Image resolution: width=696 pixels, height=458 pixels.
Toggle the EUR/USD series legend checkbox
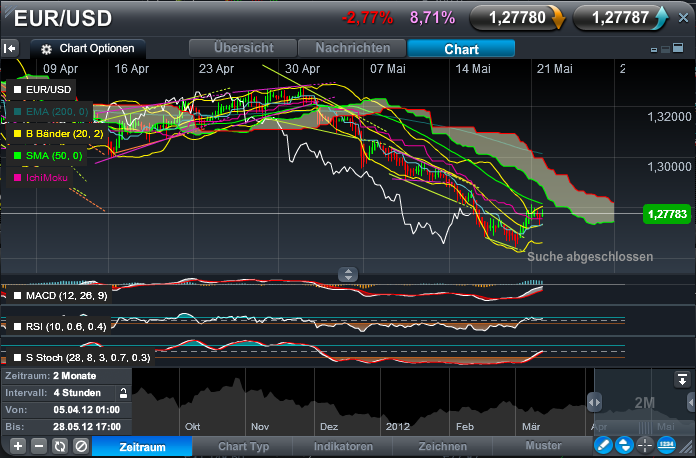tap(17, 90)
